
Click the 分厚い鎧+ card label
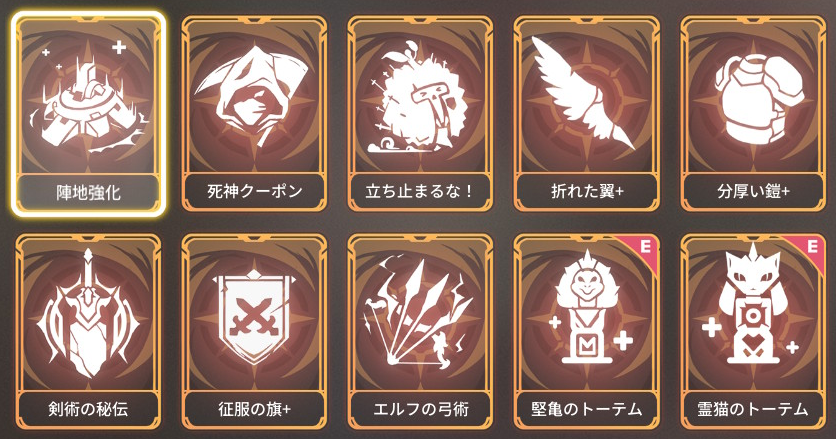tap(753, 191)
